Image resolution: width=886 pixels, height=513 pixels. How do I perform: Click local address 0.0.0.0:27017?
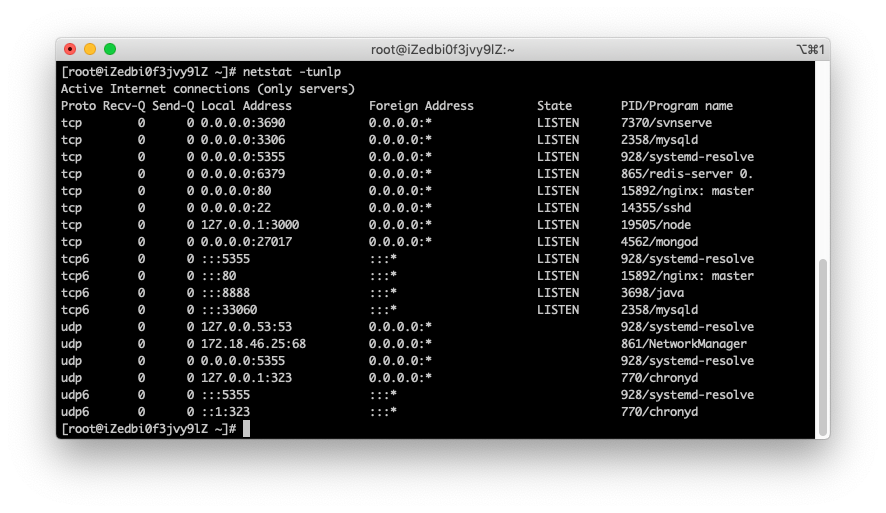click(x=246, y=241)
